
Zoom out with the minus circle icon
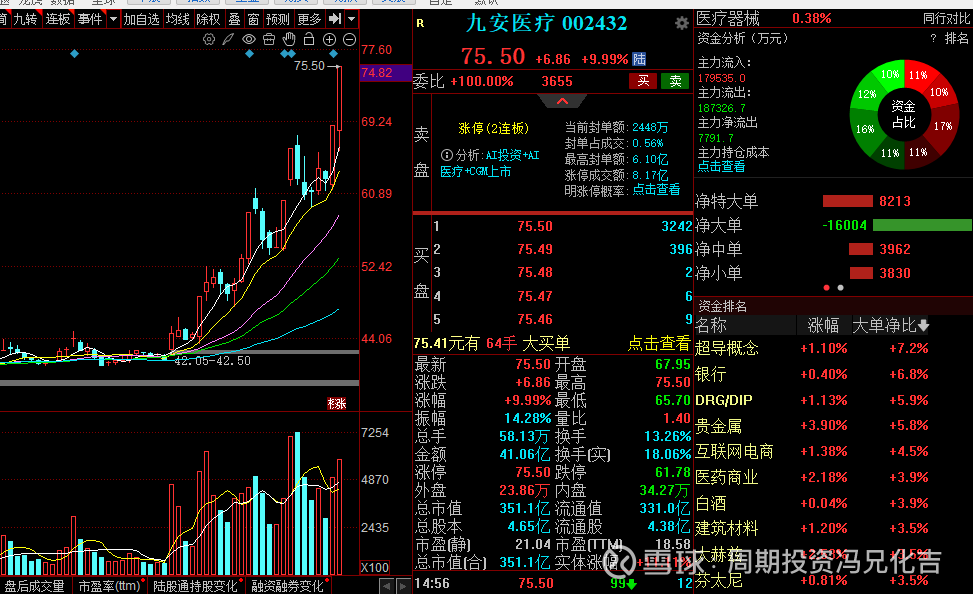[349, 40]
